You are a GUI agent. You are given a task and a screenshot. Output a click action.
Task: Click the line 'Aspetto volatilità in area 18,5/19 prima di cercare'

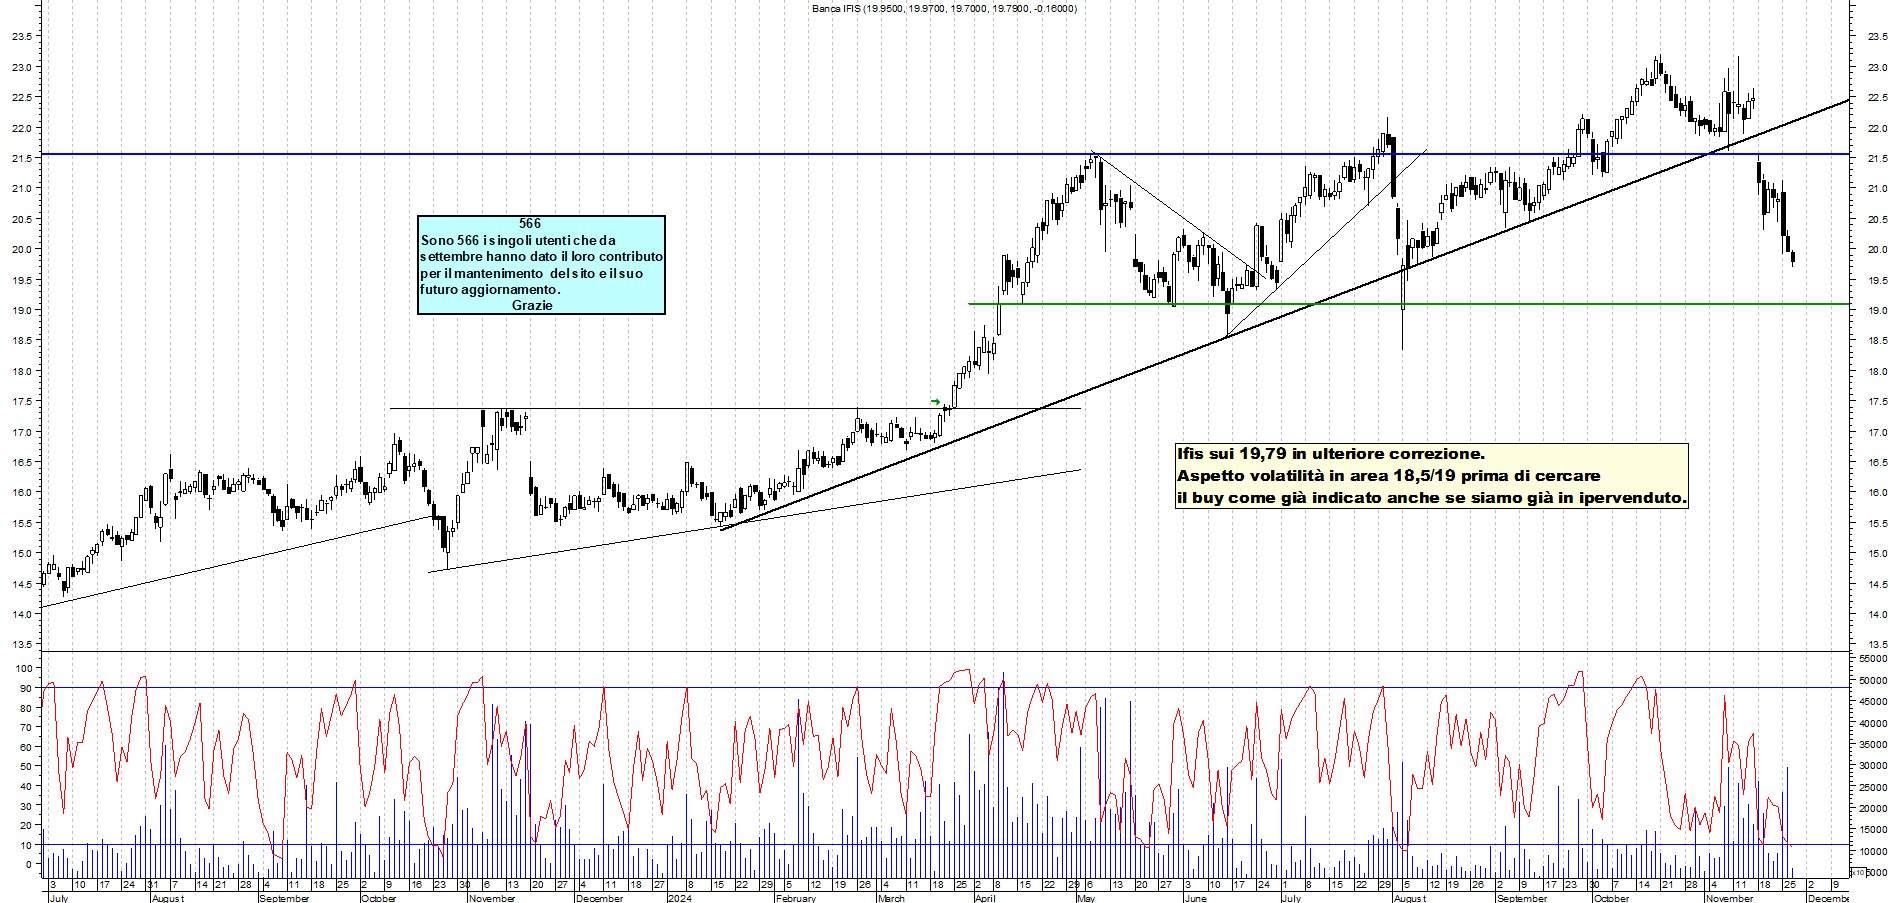coord(1389,476)
